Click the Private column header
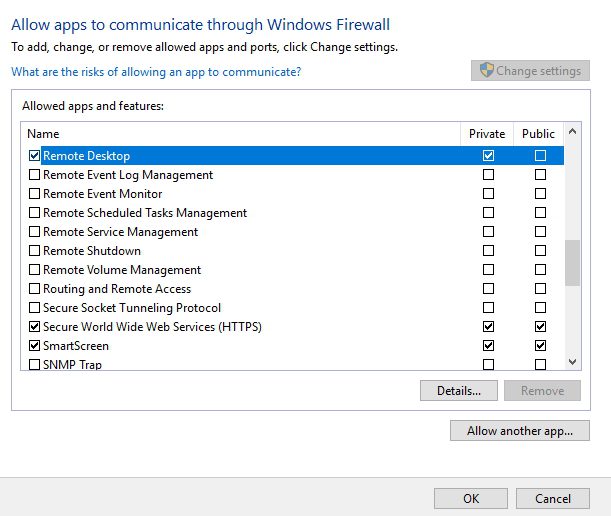The height and width of the screenshot is (516, 611). pyautogui.click(x=487, y=134)
